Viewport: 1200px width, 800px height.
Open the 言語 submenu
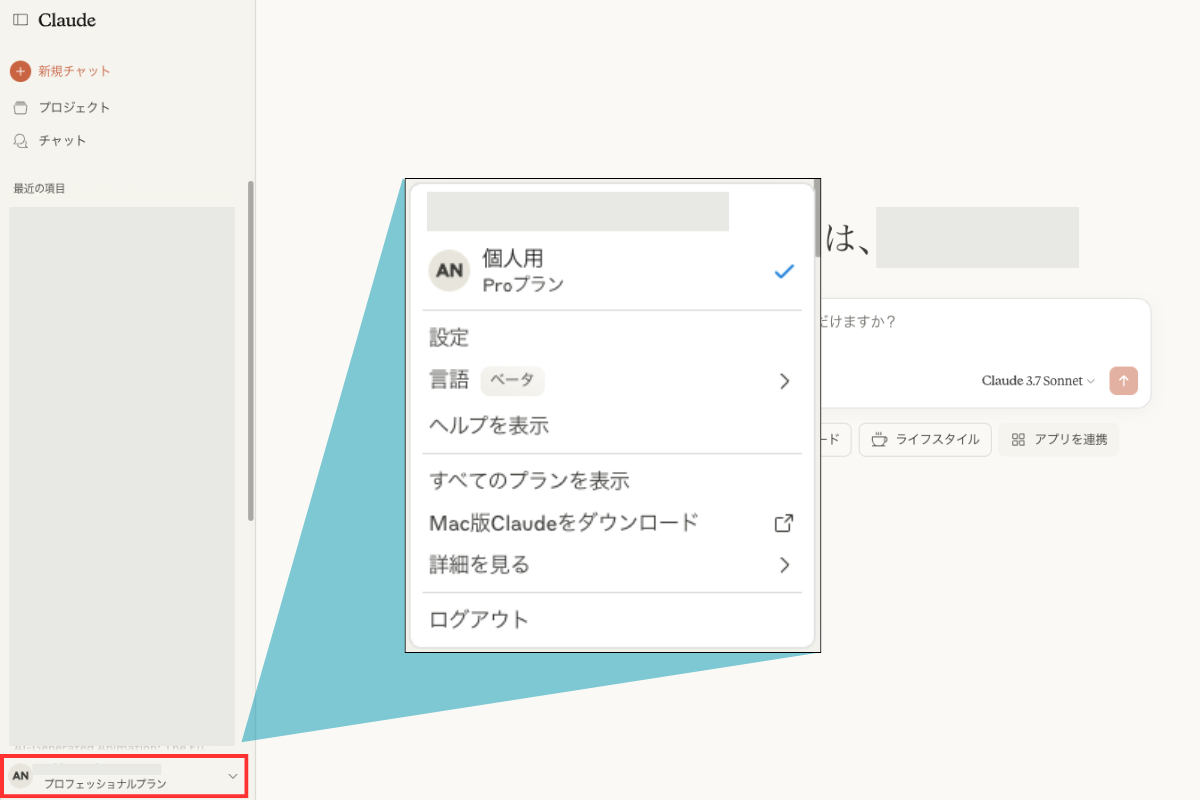pyautogui.click(x=611, y=381)
